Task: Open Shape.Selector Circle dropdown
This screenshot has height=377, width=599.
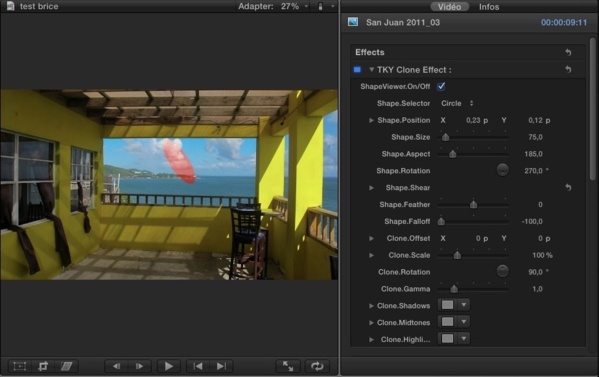Action: tap(457, 103)
